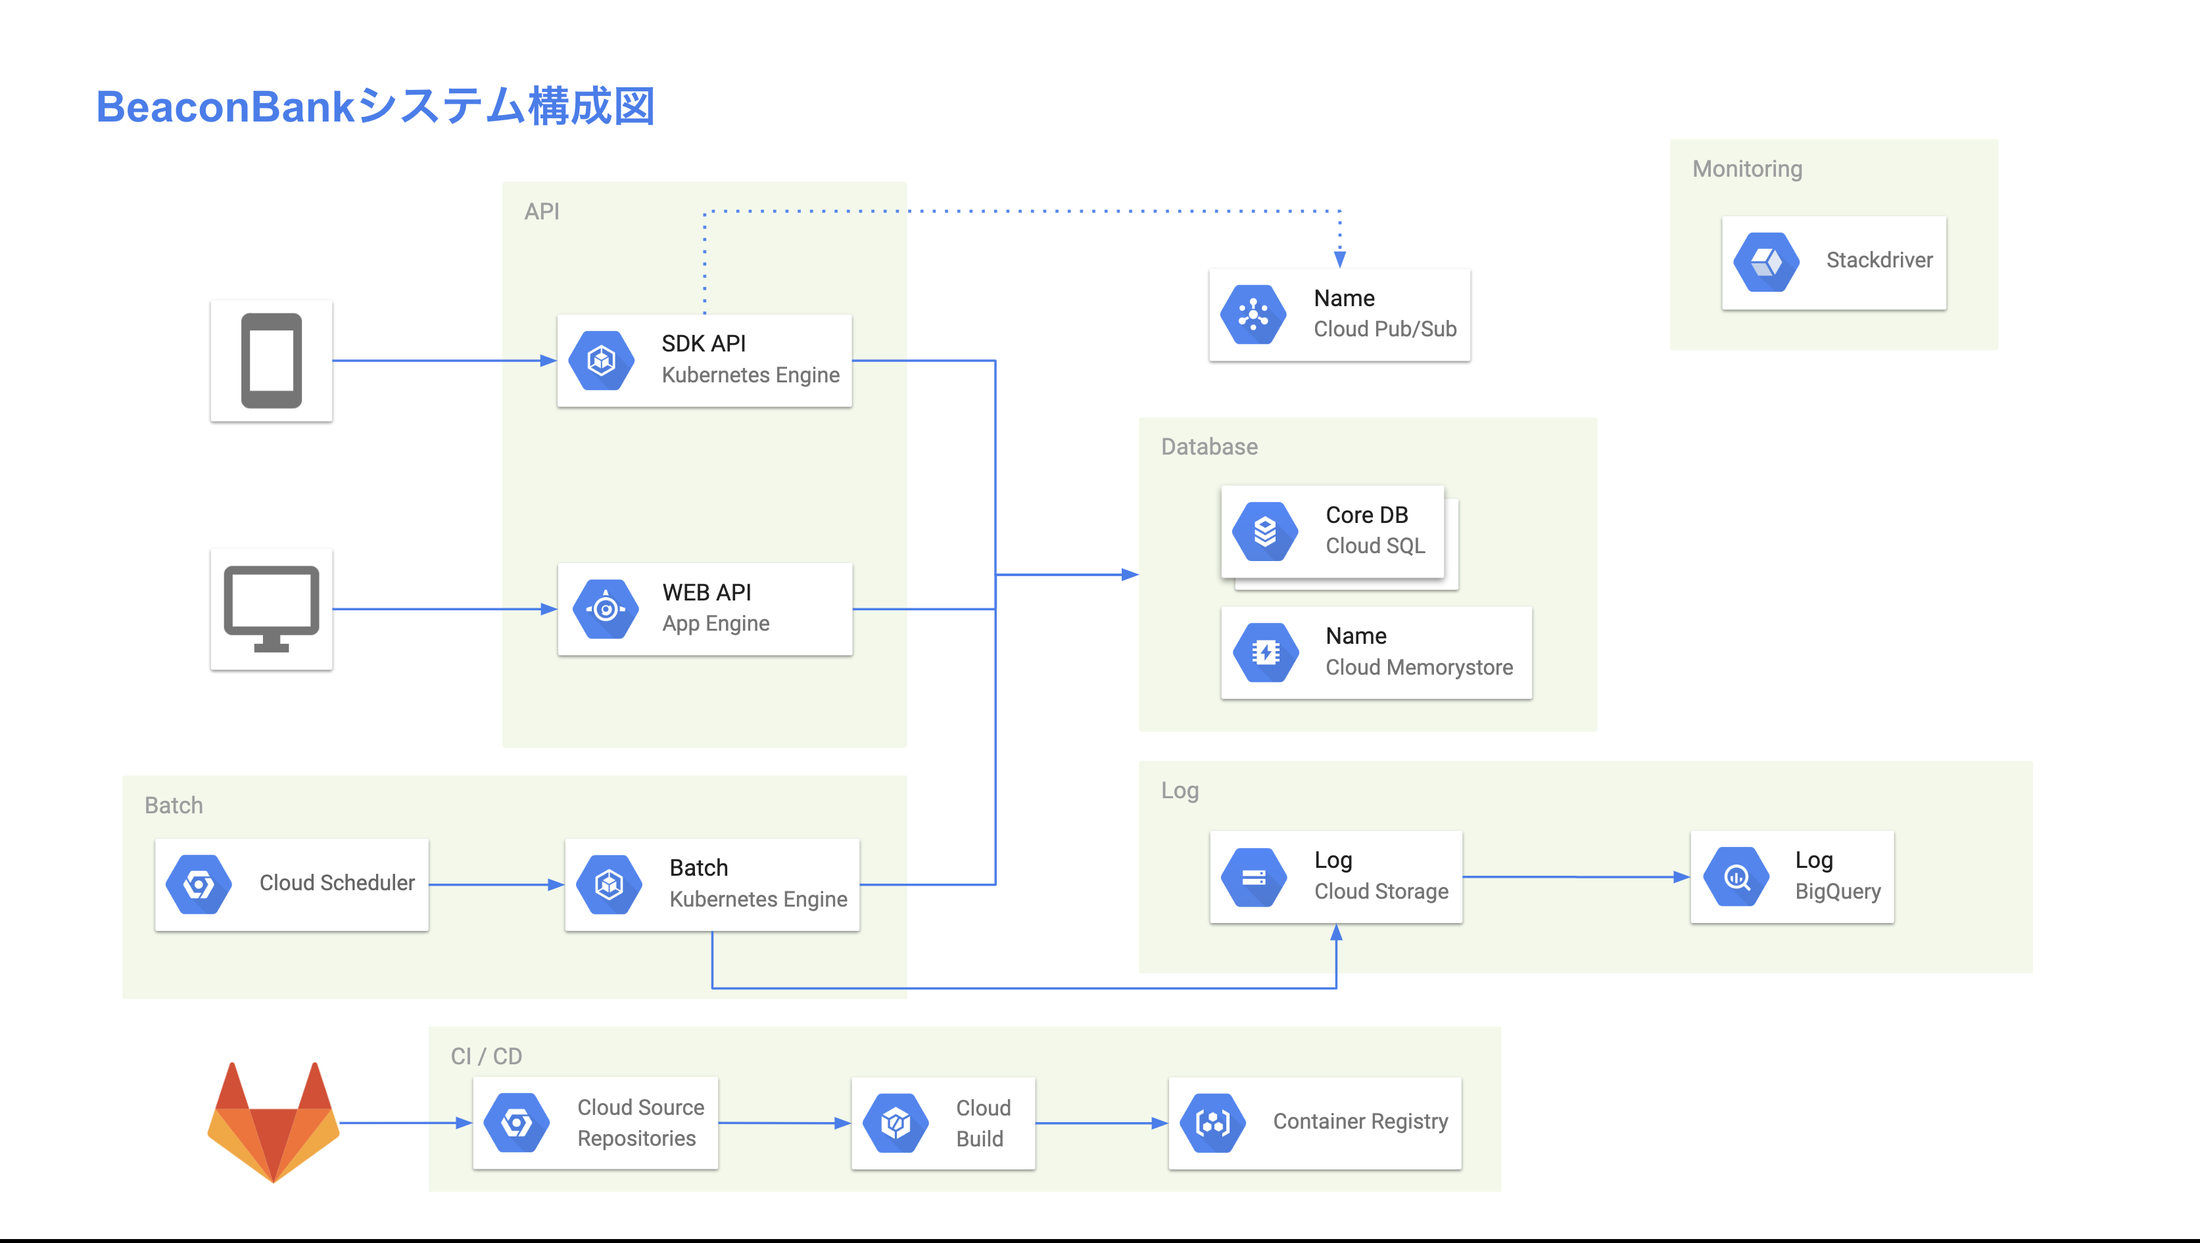Select the API group label
This screenshot has width=2200, height=1243.
point(542,211)
